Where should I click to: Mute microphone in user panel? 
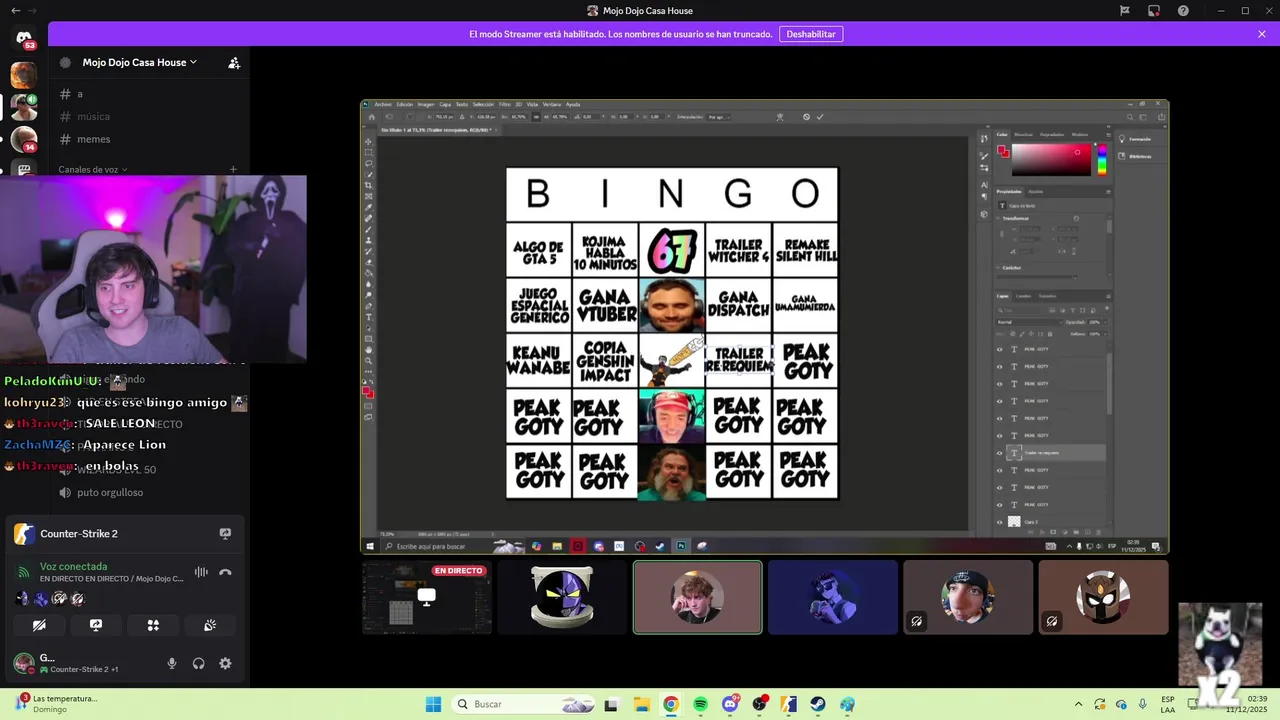pos(172,663)
